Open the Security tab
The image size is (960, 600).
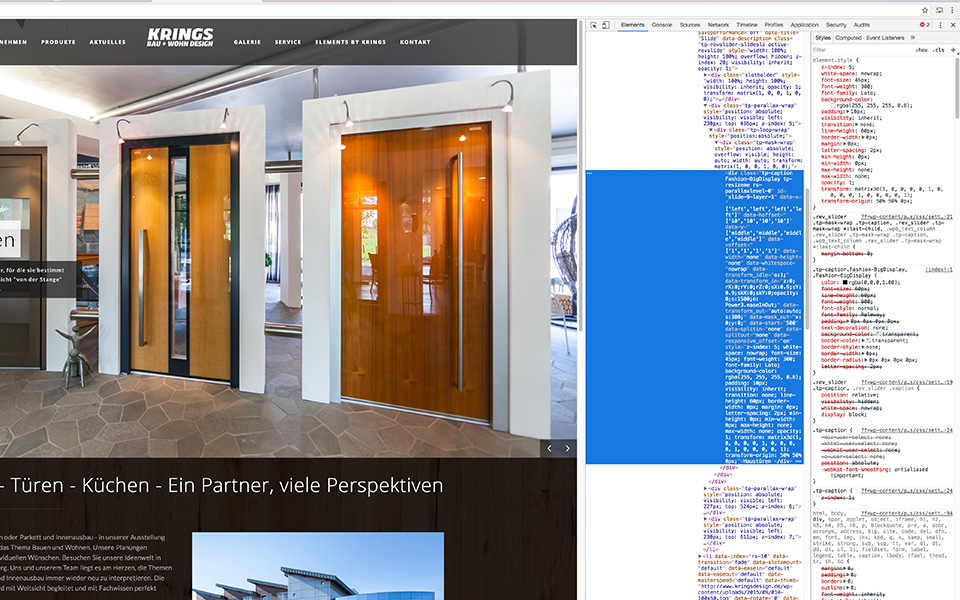pos(836,25)
